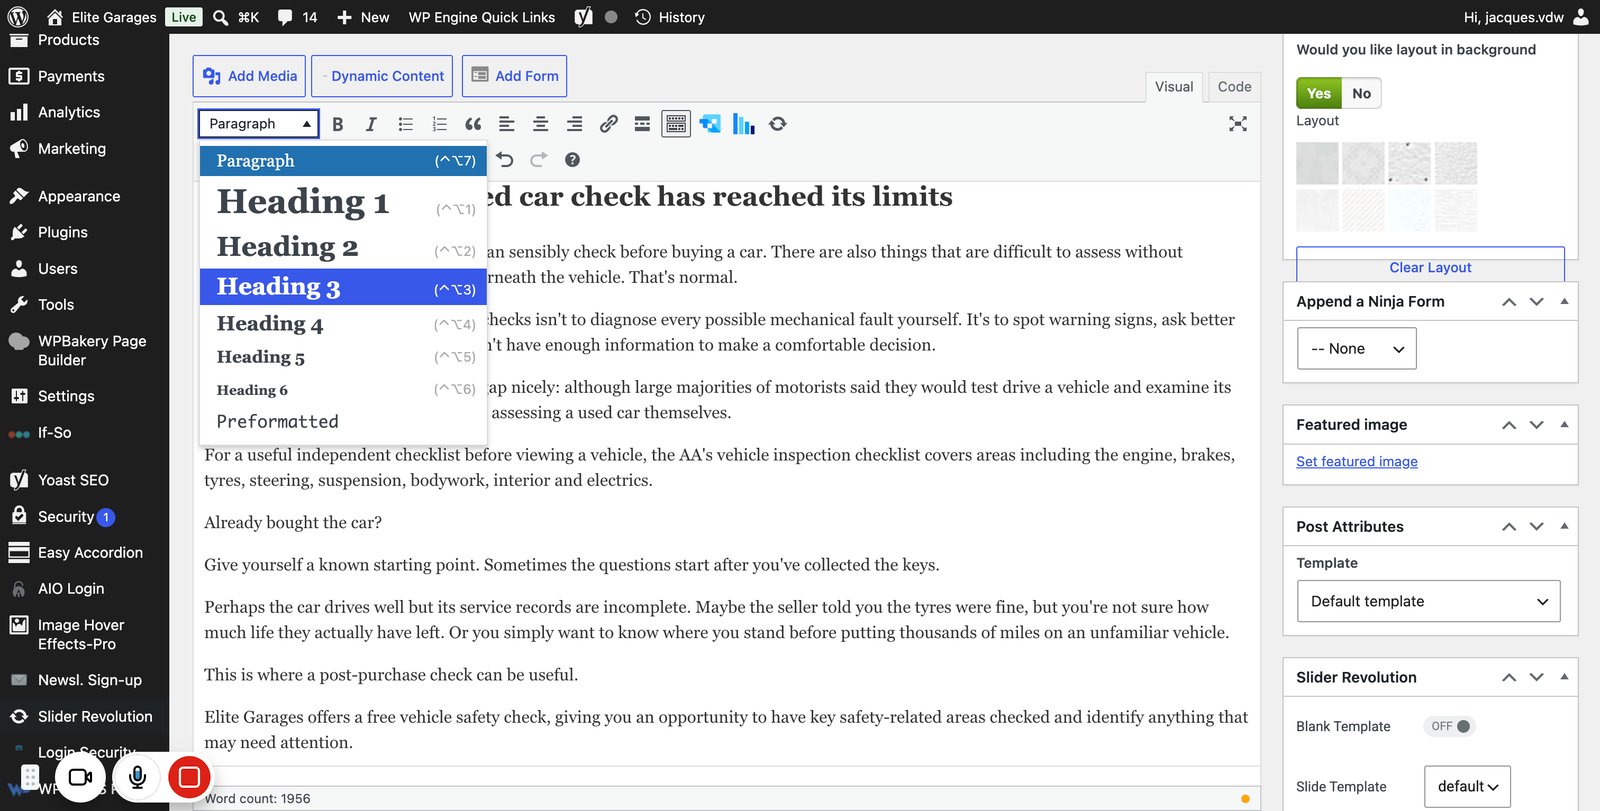Open the Ninja Form None dropdown
This screenshot has width=1600, height=811.
[x=1357, y=349]
